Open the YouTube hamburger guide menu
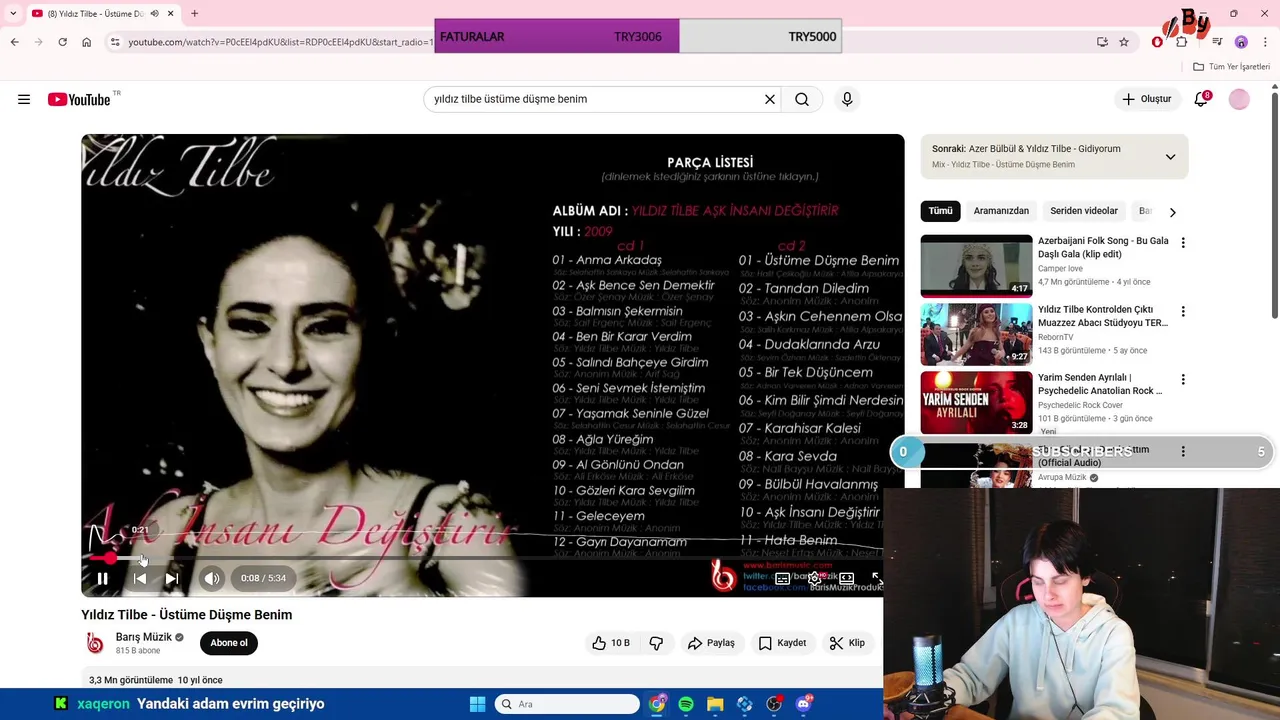 24,99
